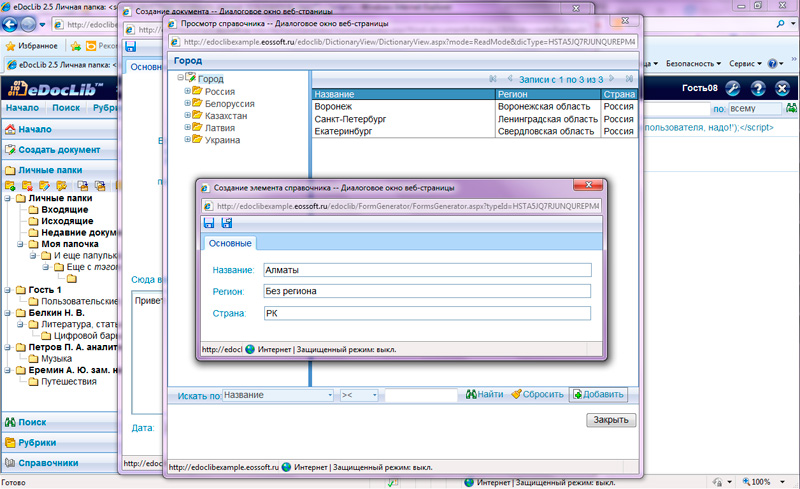
Task: Open the >< comparison operator dropdown
Action: [x=359, y=395]
